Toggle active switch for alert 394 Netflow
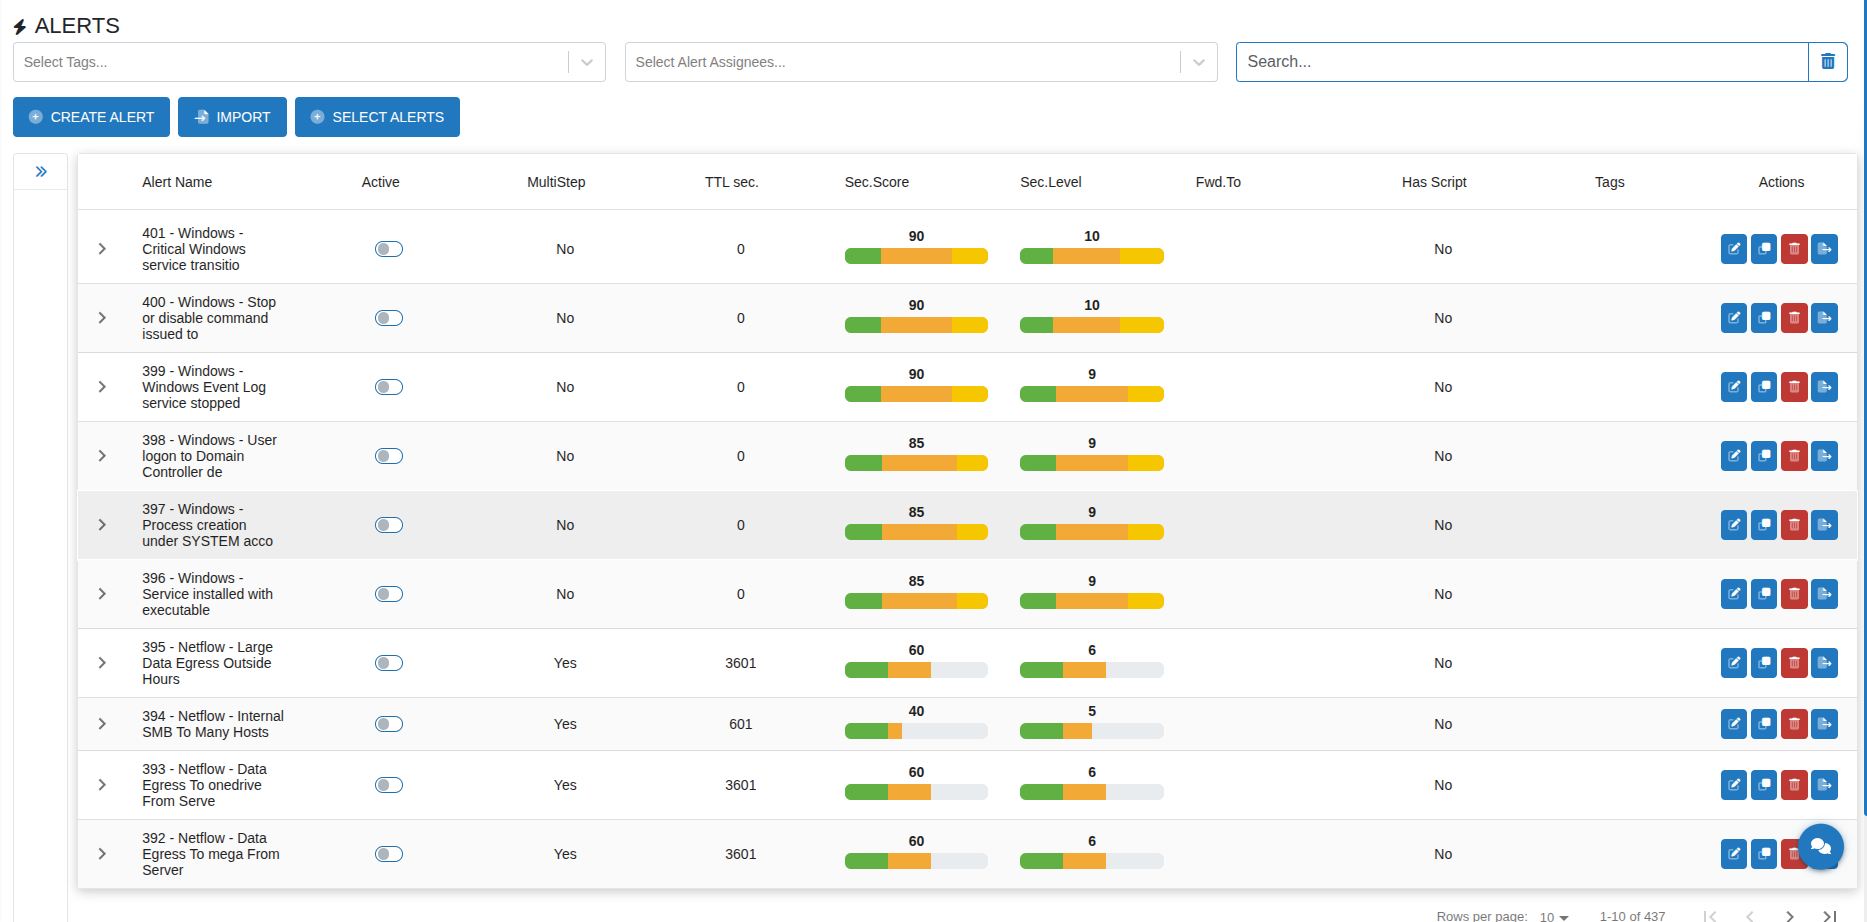The height and width of the screenshot is (922, 1867). [x=388, y=724]
